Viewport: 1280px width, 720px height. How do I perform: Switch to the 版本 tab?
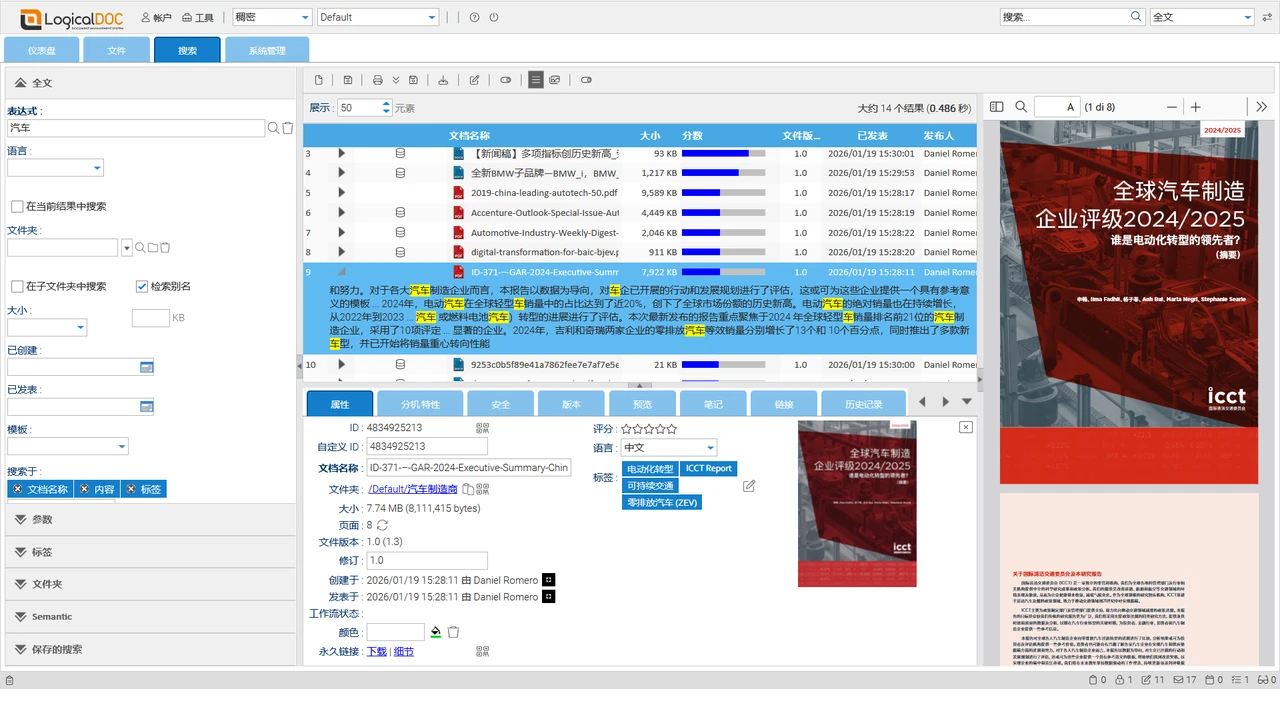571,404
